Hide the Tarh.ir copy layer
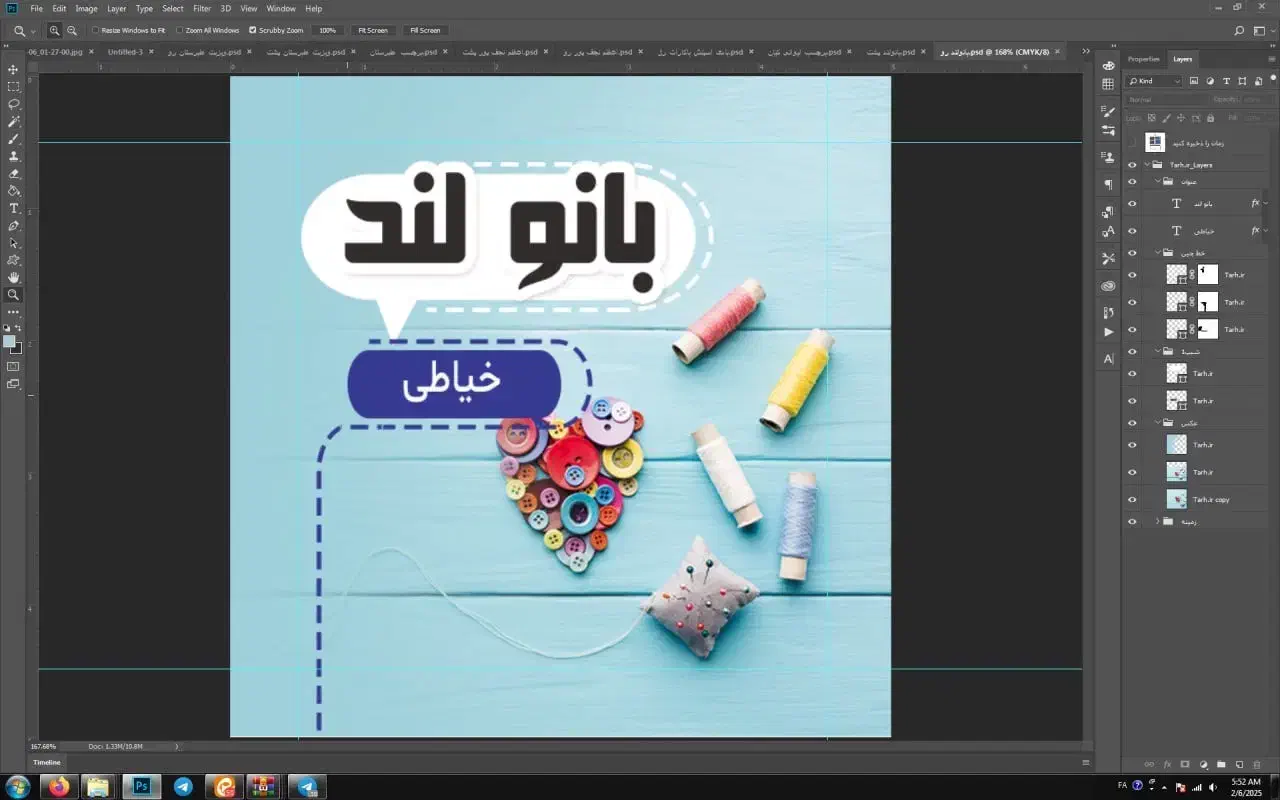 [x=1132, y=499]
